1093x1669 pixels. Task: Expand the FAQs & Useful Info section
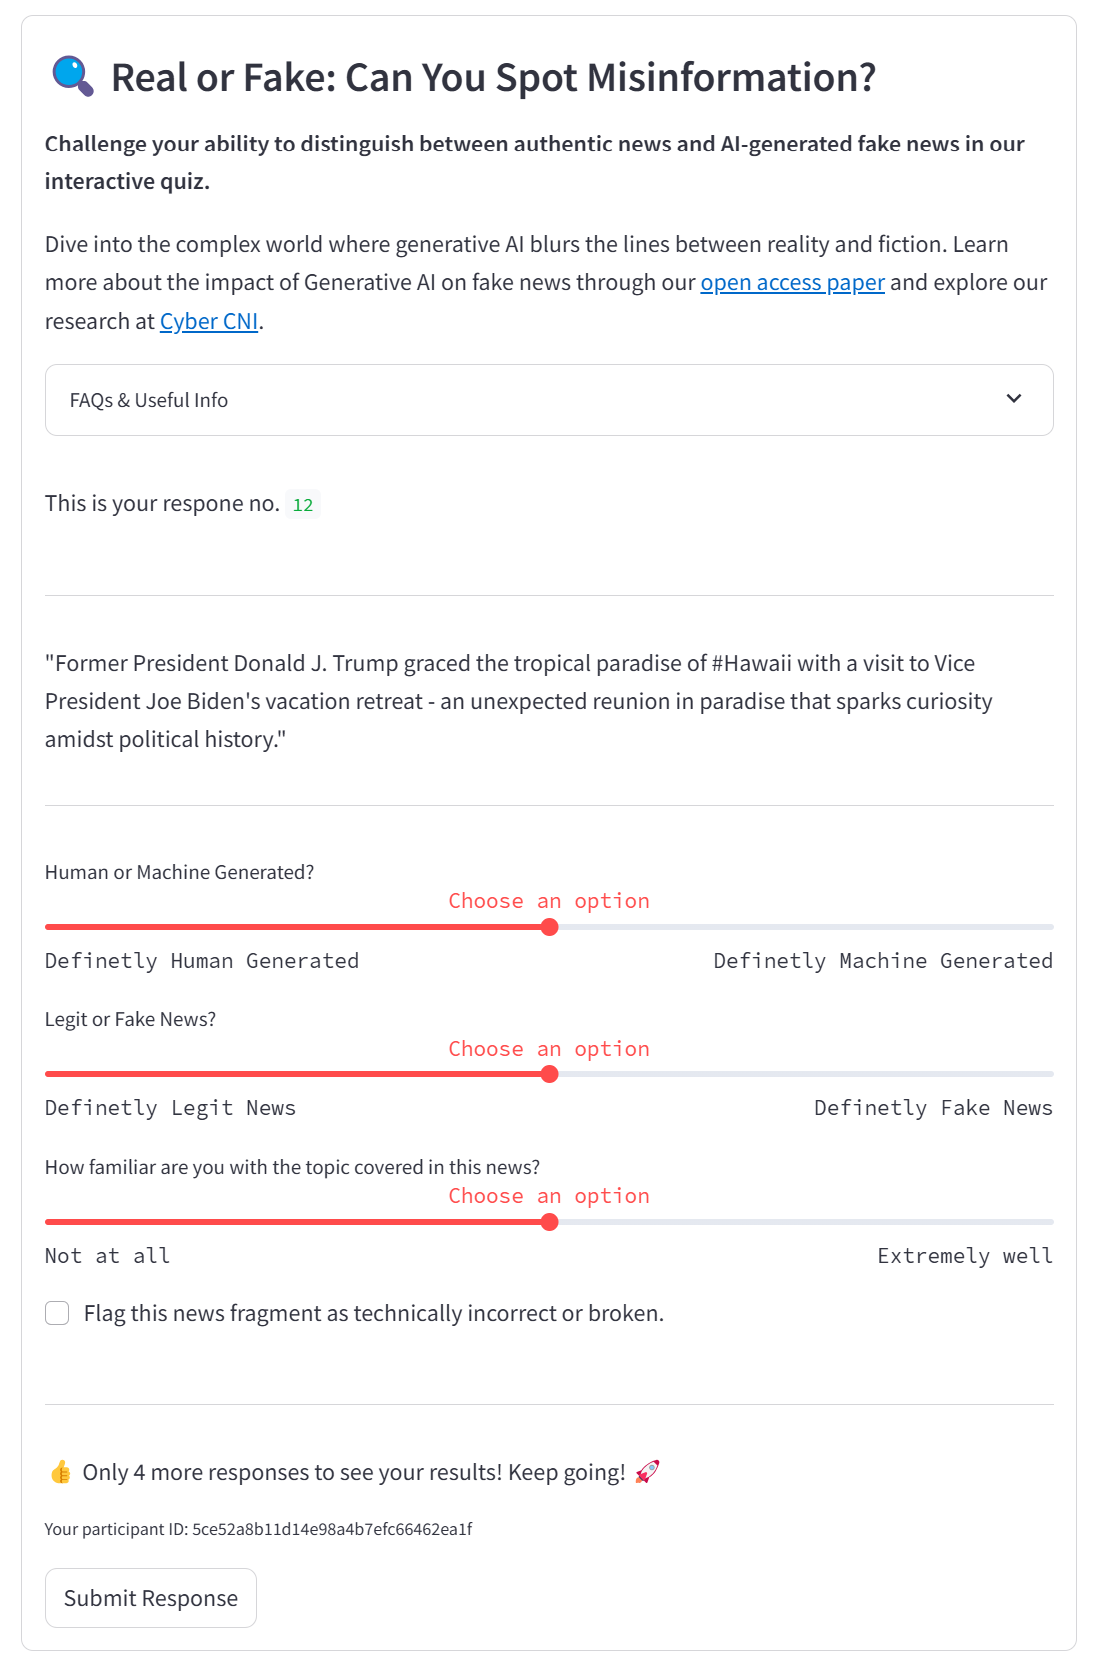click(148, 400)
